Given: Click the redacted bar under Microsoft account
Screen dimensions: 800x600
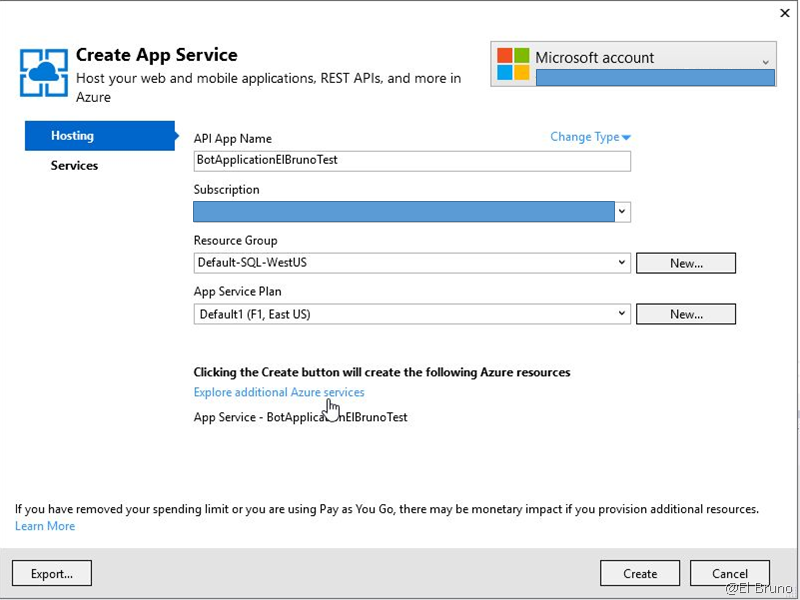Looking at the screenshot, I should (x=655, y=78).
